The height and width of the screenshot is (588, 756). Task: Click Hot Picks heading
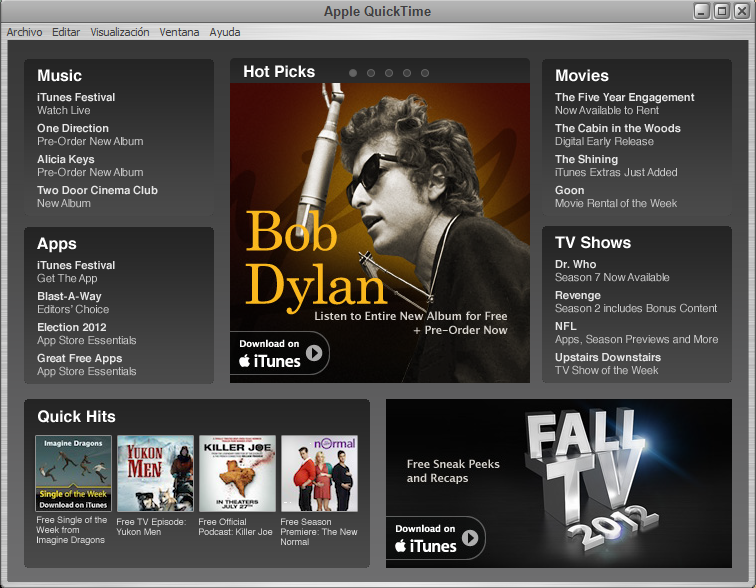279,71
